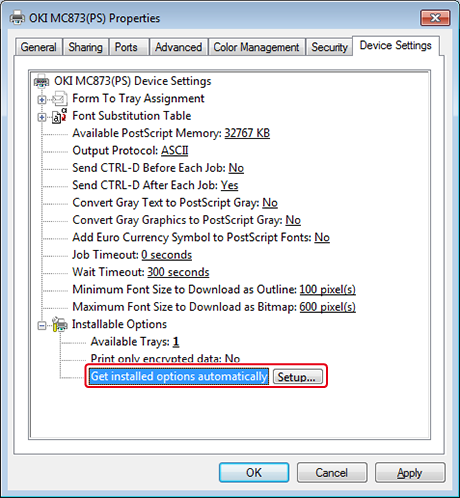Image resolution: width=460 pixels, height=498 pixels.
Task: Select Get installed options automatically item
Action: click(x=179, y=376)
